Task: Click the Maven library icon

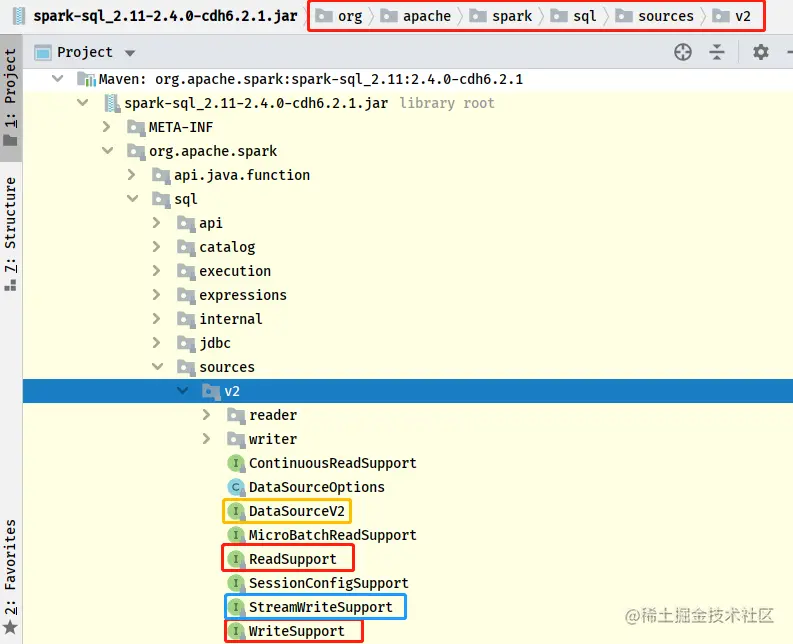Action: coord(86,79)
